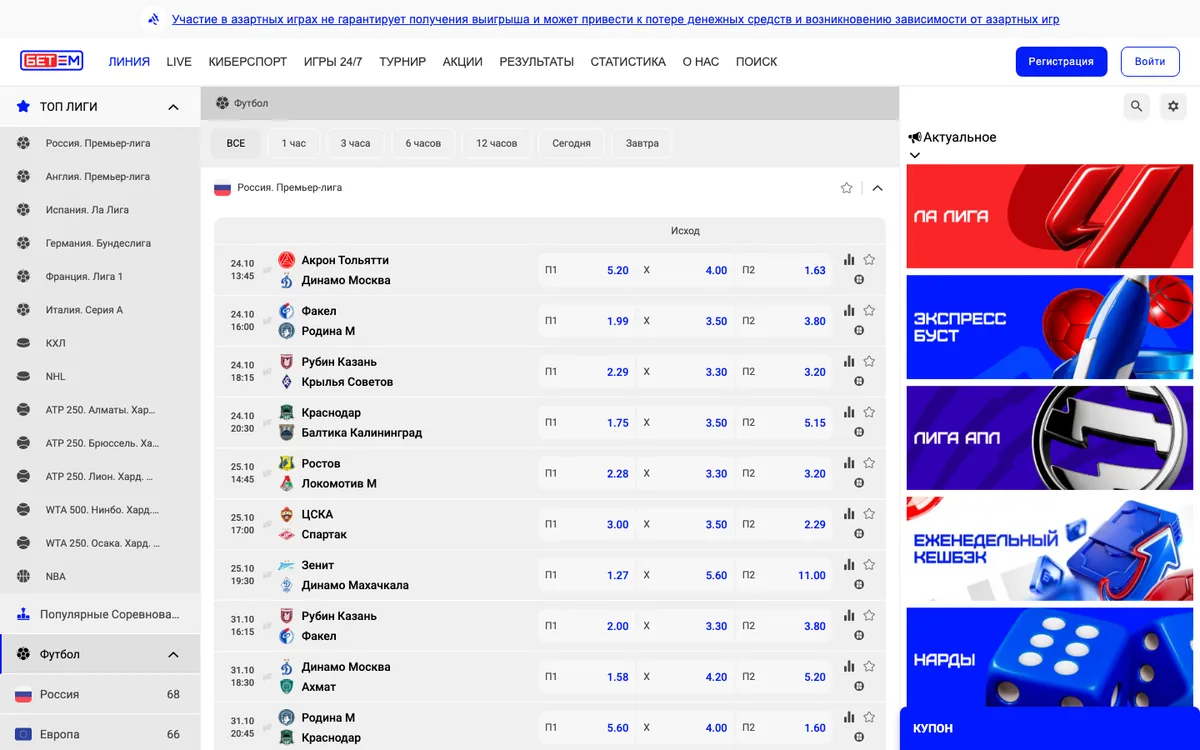The height and width of the screenshot is (750, 1200).
Task: Open the LIVE menu item
Action: 179,61
